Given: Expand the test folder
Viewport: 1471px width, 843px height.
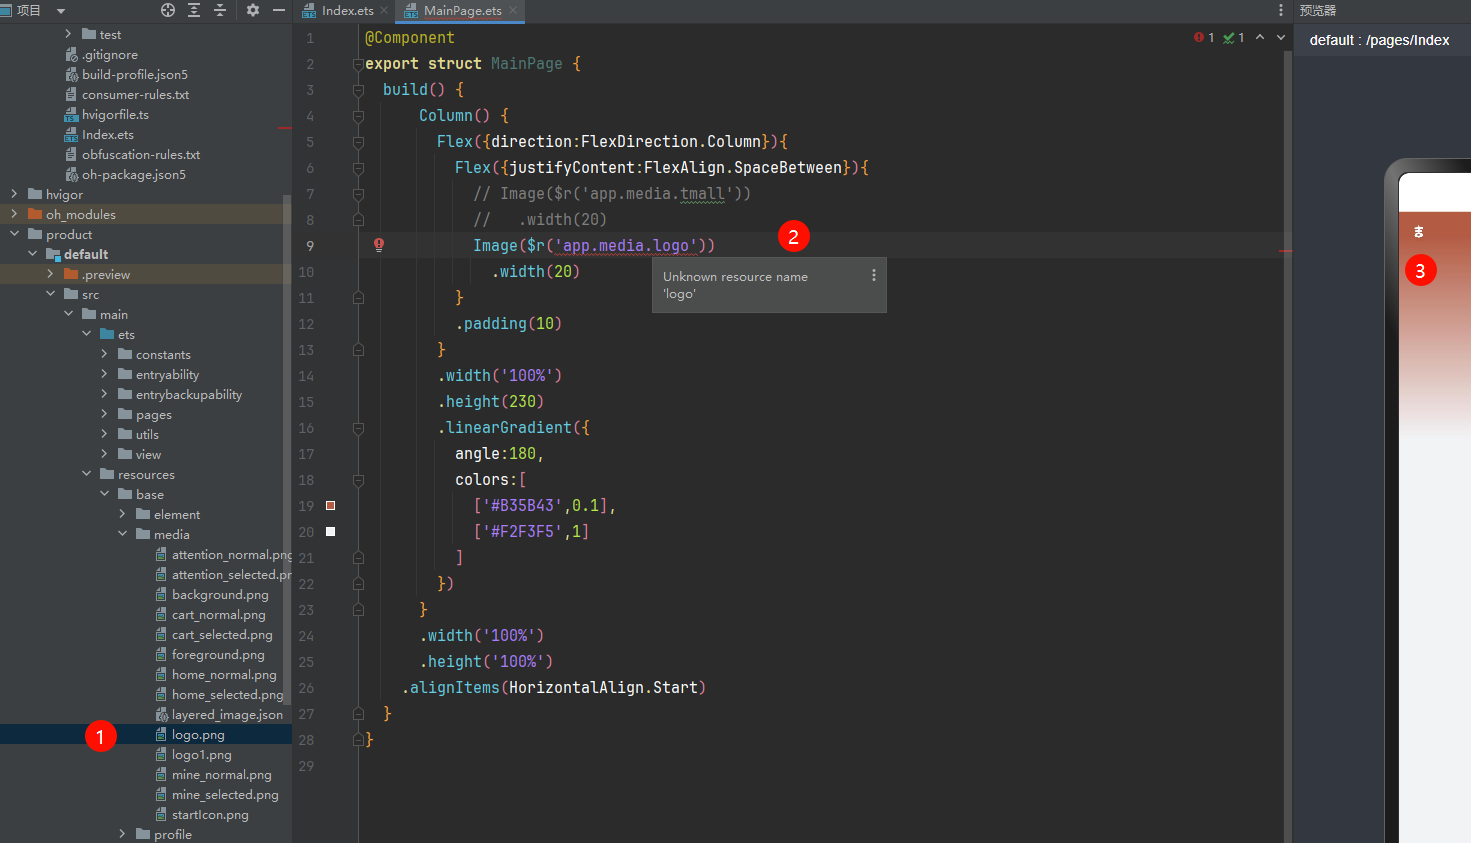Looking at the screenshot, I should [68, 34].
